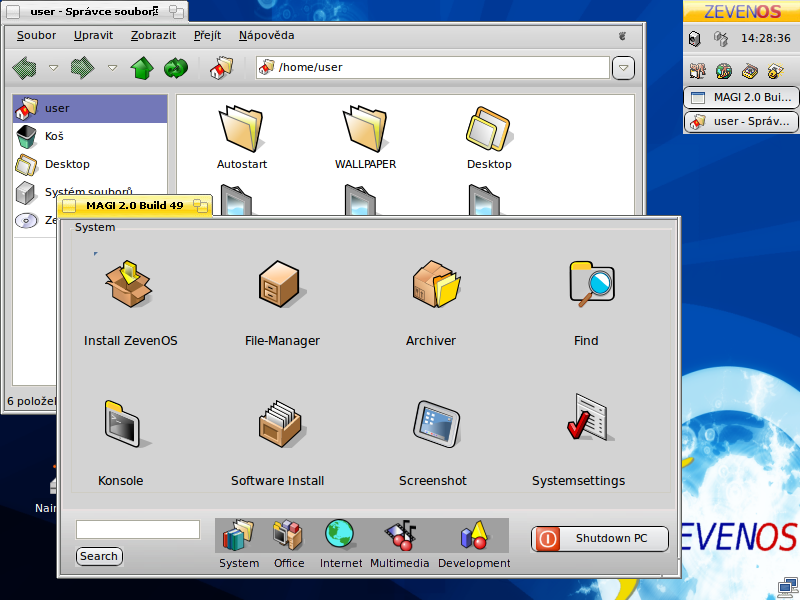Click the Search button in MAGI
800x600 pixels.
click(99, 556)
